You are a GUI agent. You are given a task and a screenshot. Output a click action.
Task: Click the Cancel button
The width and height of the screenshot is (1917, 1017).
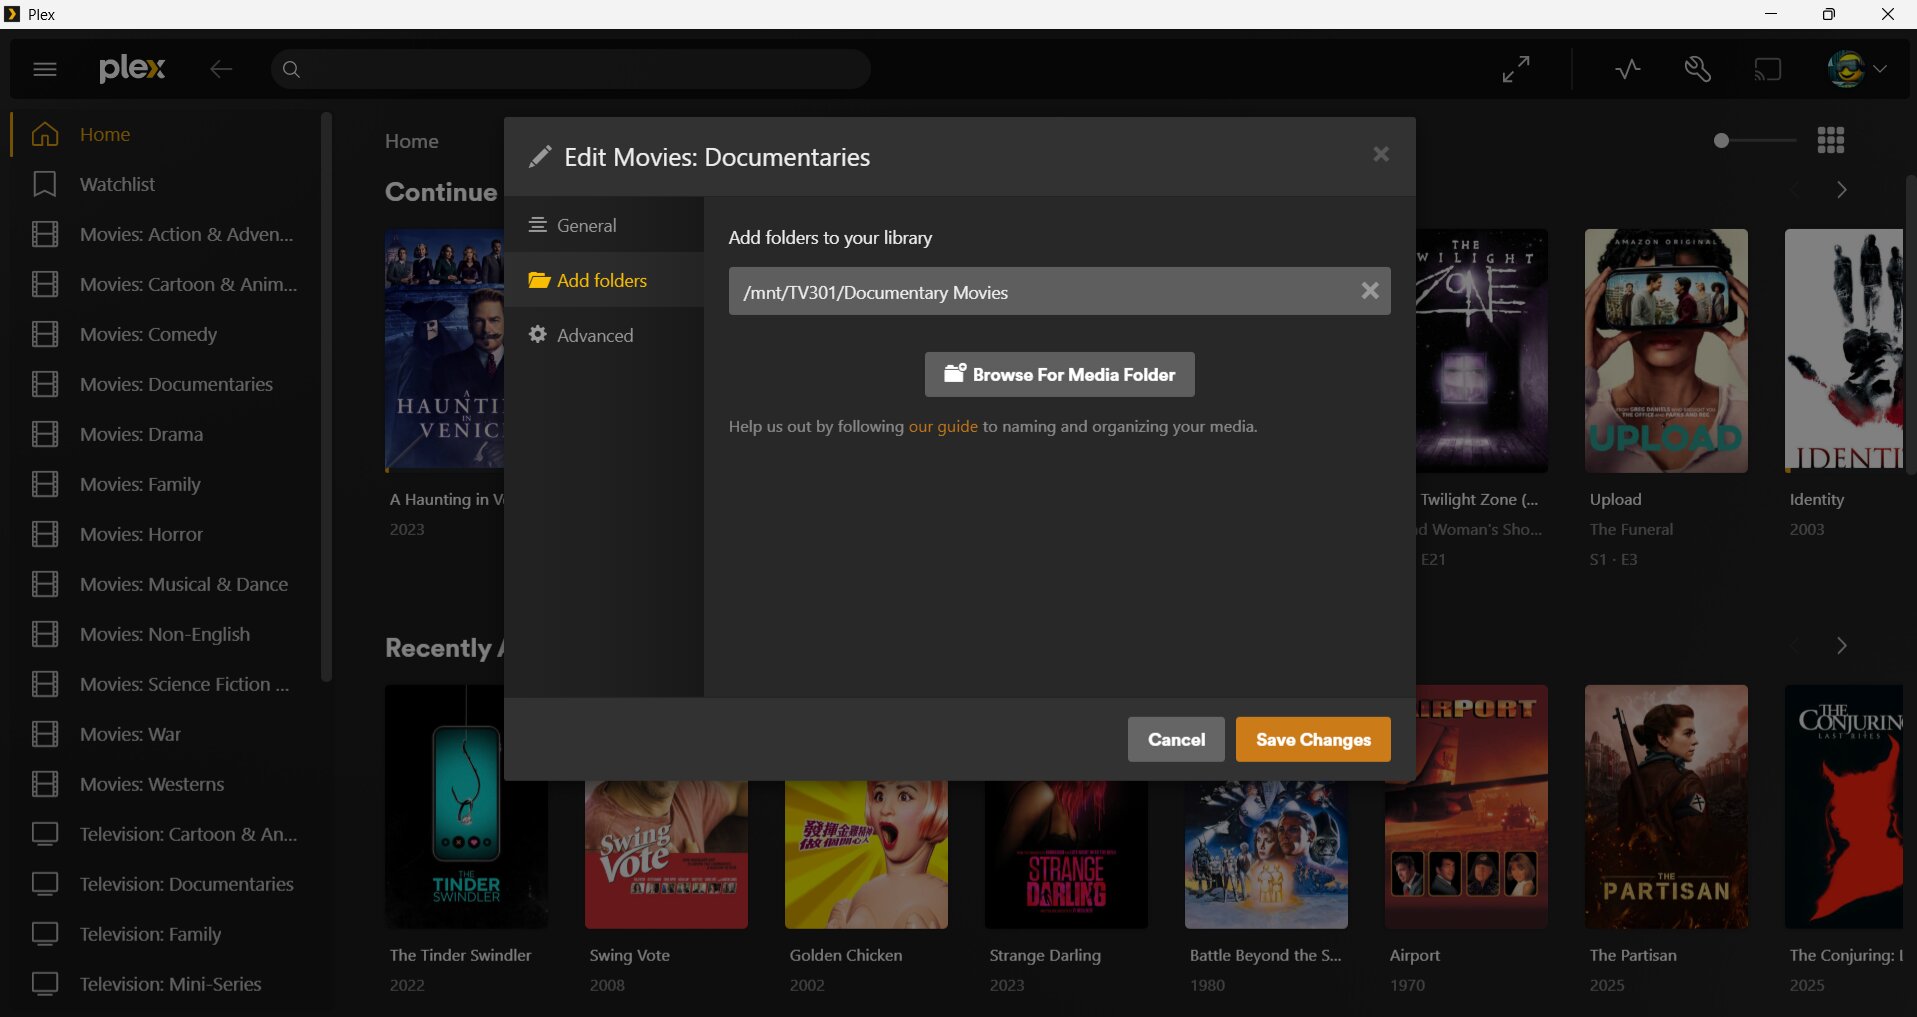click(1176, 739)
